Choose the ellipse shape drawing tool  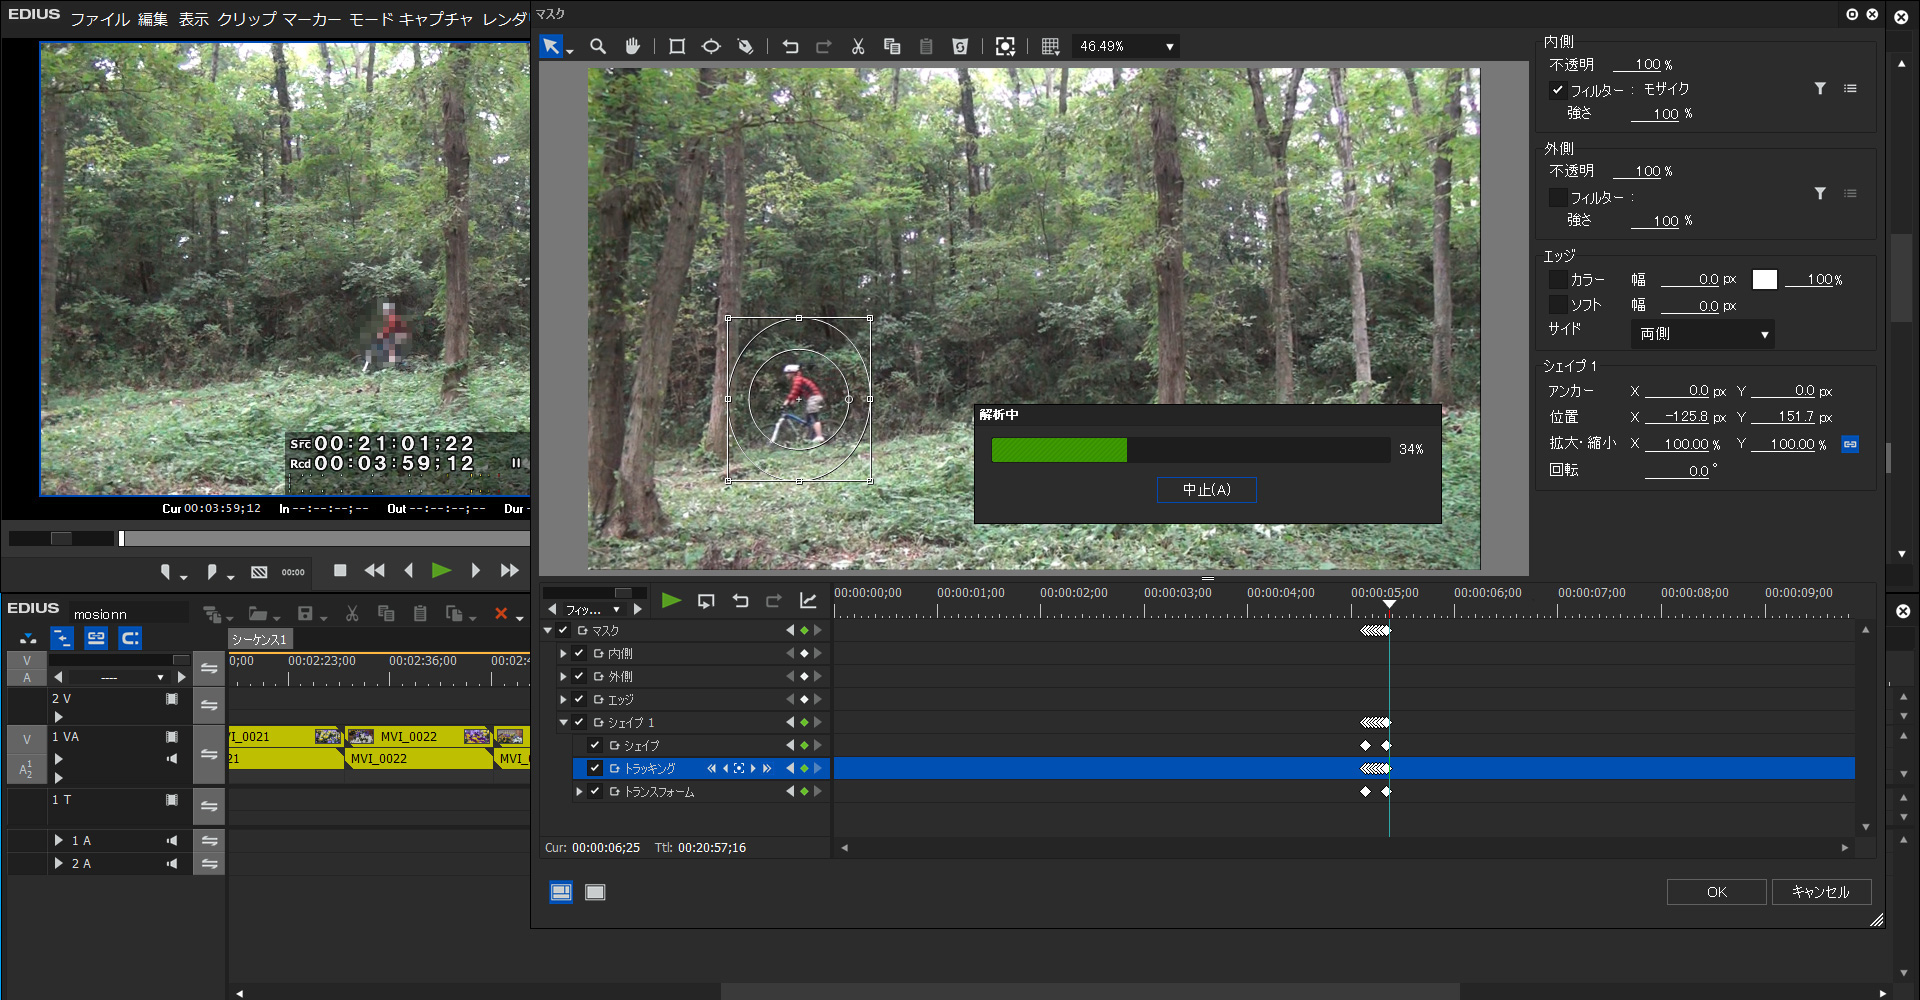click(711, 46)
